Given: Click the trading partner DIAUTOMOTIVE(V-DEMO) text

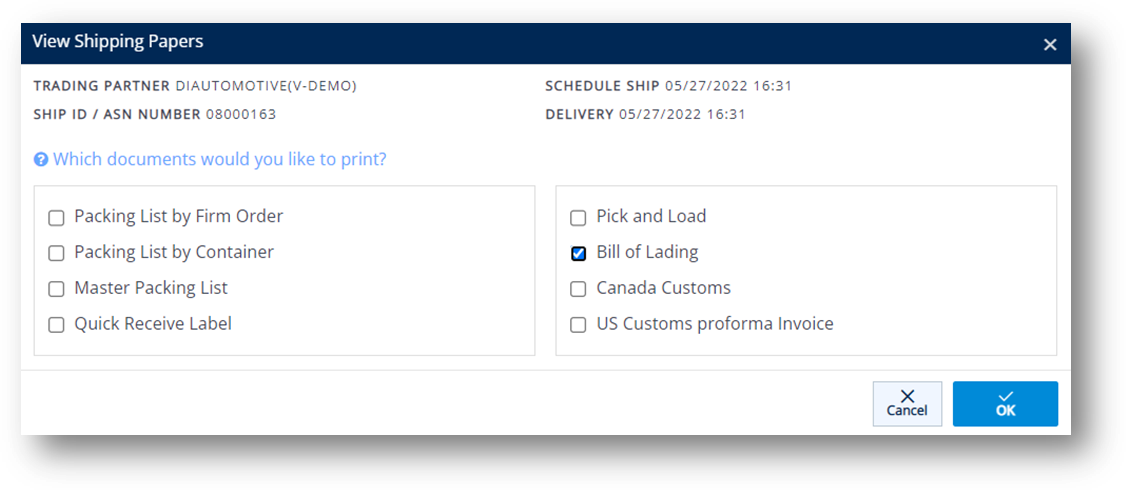Looking at the screenshot, I should tap(266, 86).
